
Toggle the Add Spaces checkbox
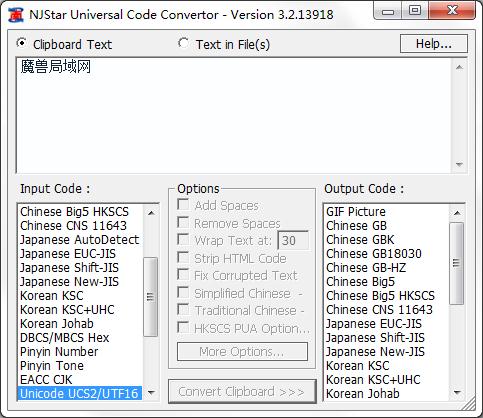[183, 204]
